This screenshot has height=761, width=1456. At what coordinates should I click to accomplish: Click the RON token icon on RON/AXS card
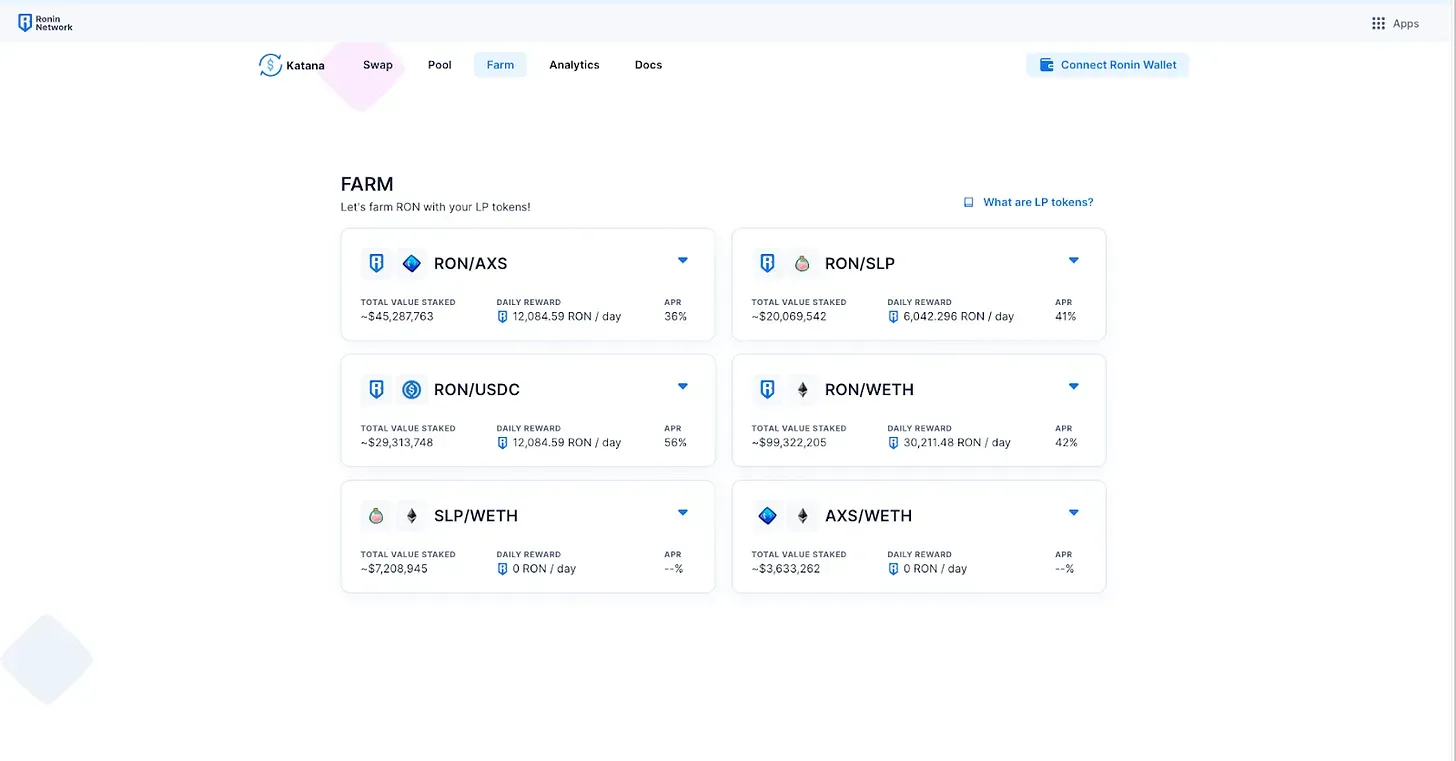pyautogui.click(x=376, y=262)
